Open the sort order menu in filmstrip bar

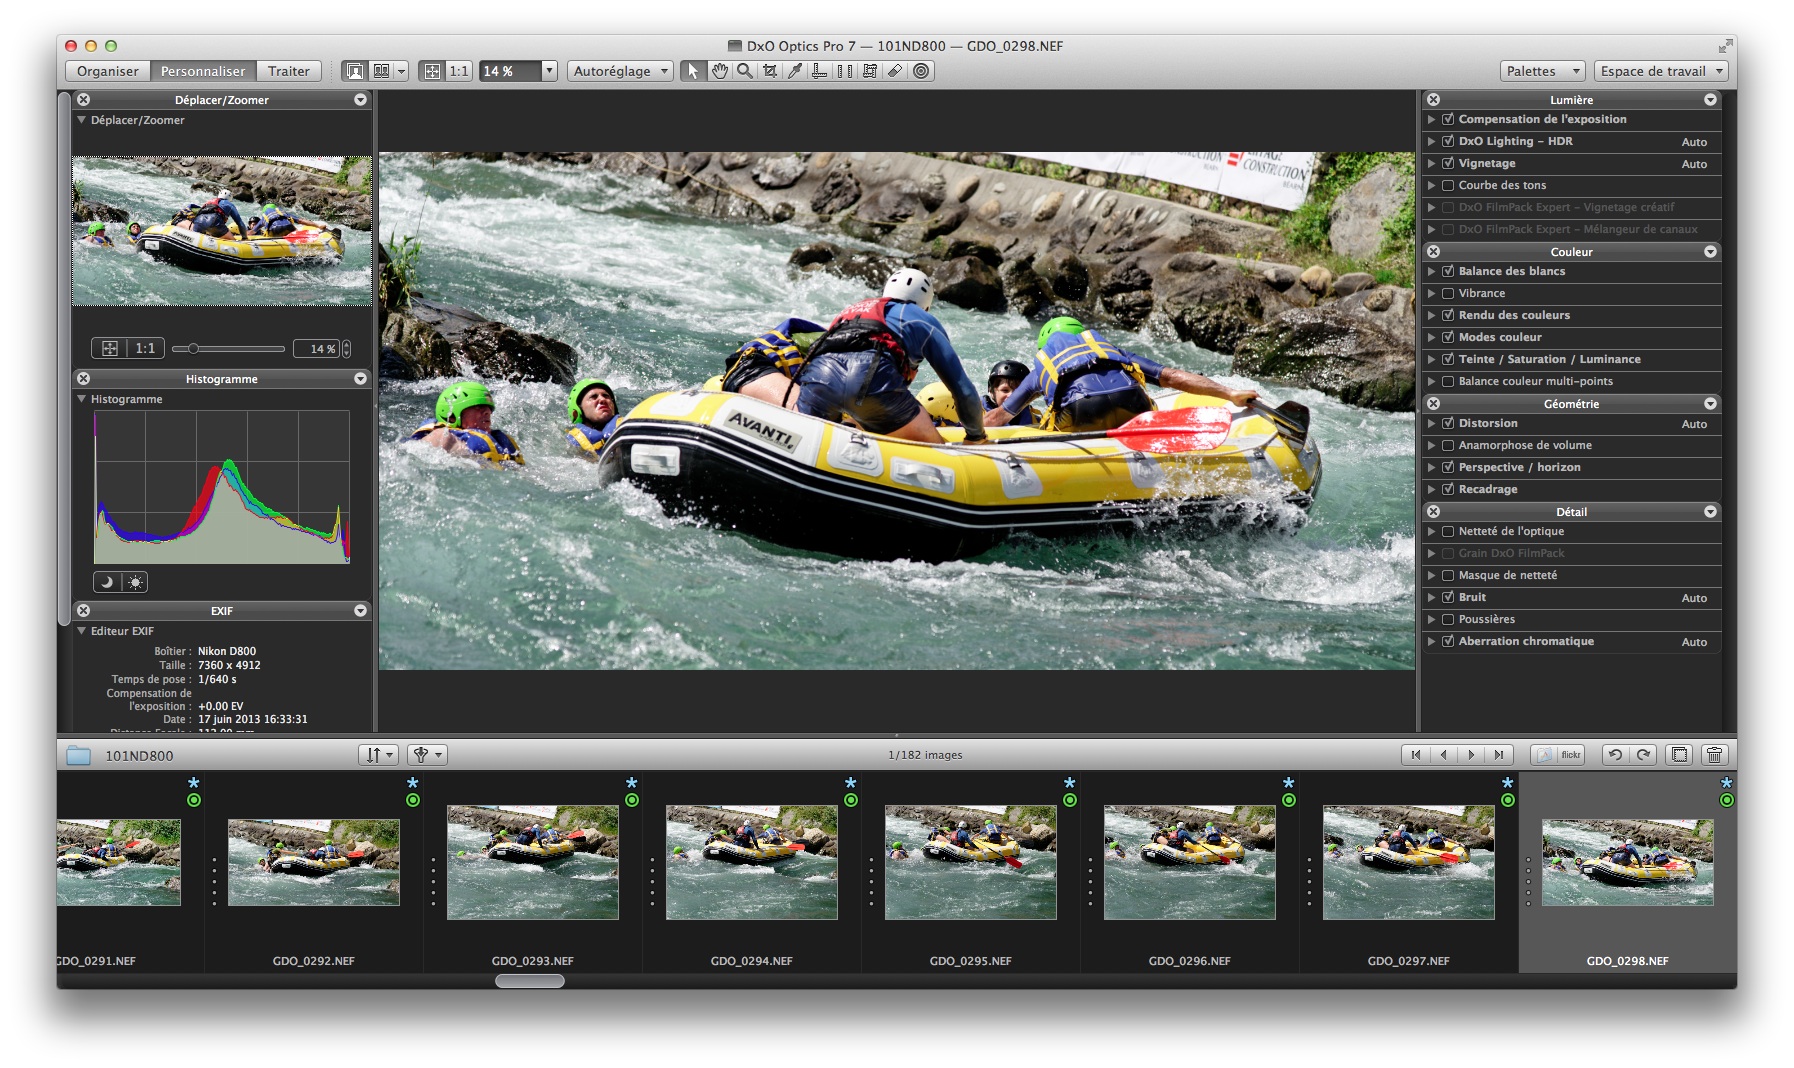coord(379,755)
